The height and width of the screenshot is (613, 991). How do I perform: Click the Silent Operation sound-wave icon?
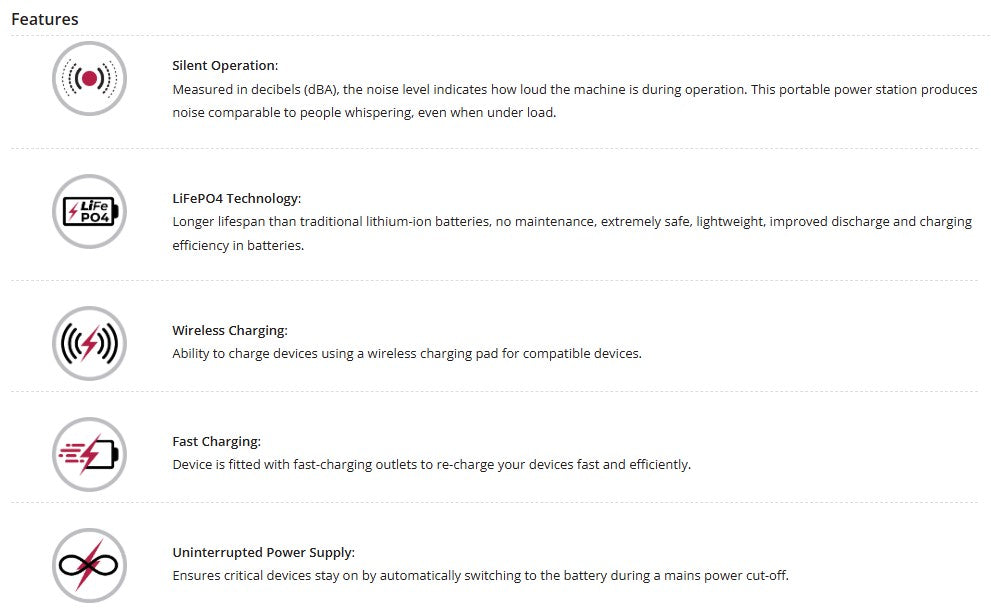89,78
